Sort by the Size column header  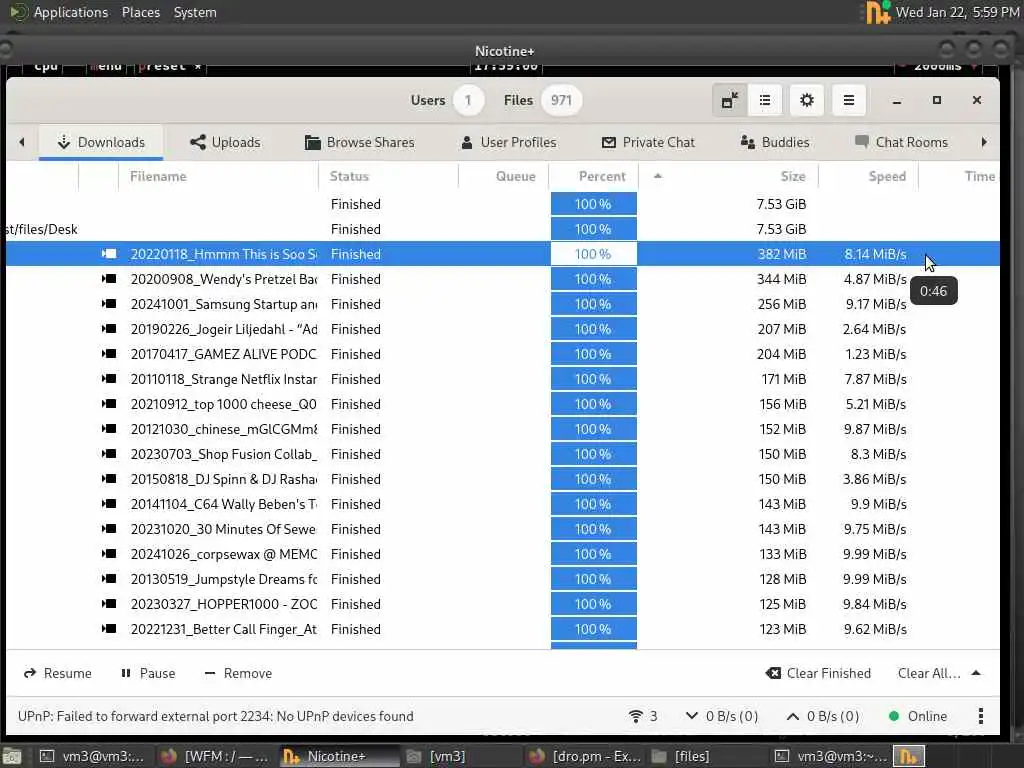(728, 176)
